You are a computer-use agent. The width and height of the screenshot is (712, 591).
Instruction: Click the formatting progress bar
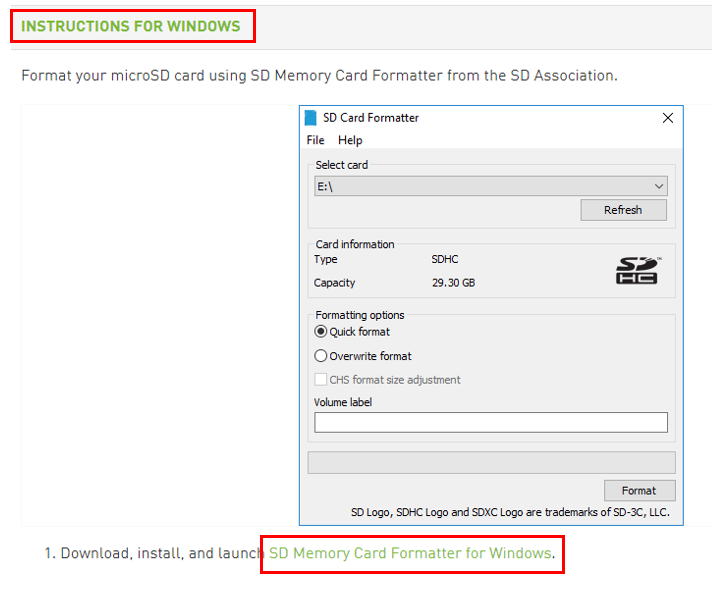[x=491, y=463]
